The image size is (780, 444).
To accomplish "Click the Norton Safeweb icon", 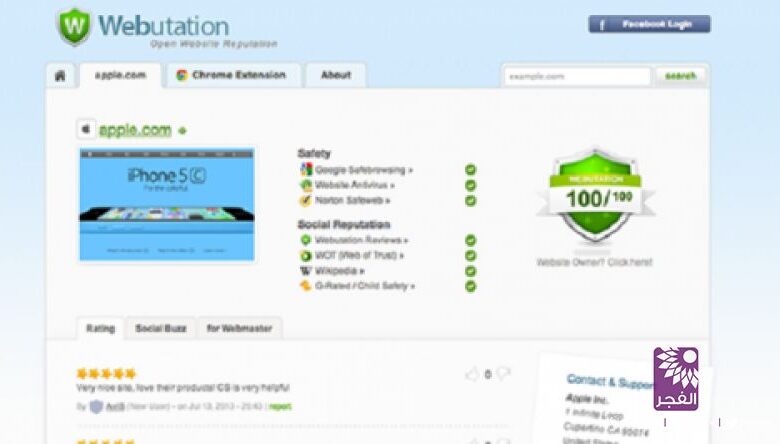I will coord(306,200).
